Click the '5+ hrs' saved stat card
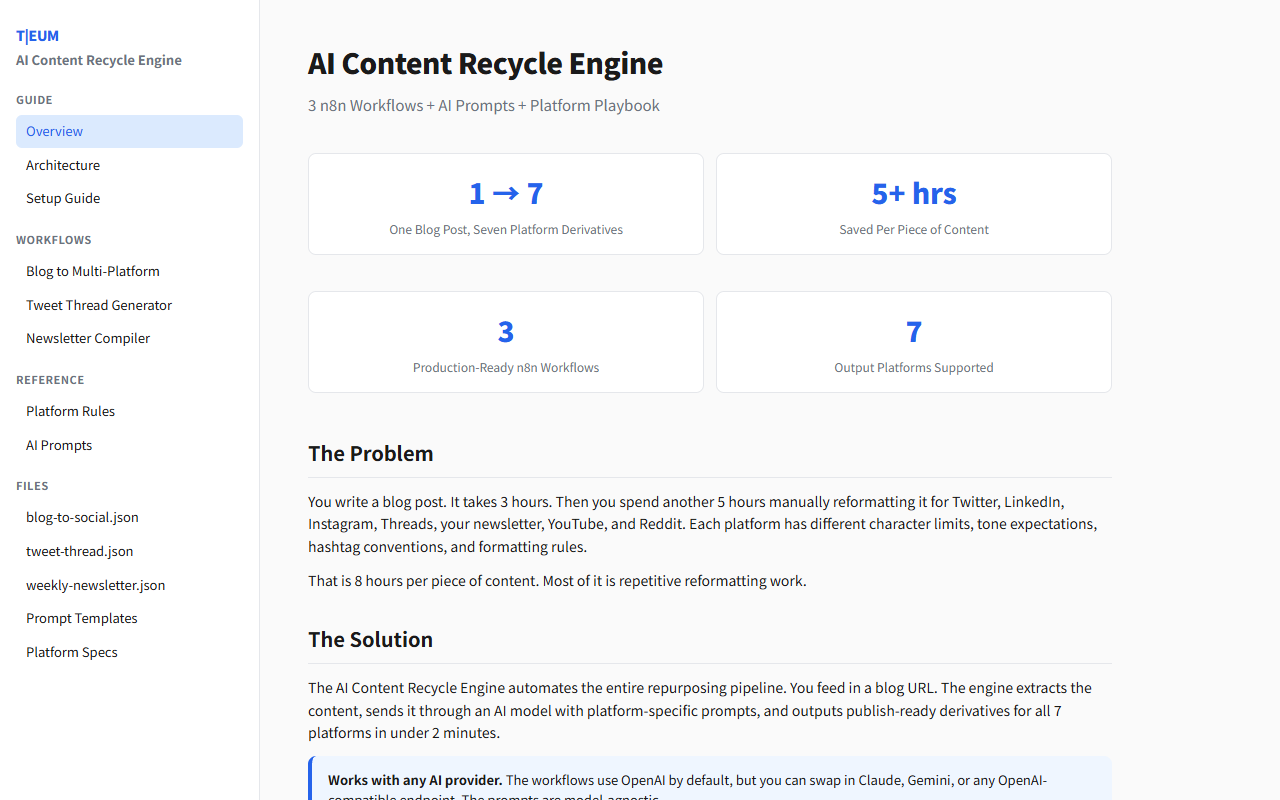 tap(913, 204)
